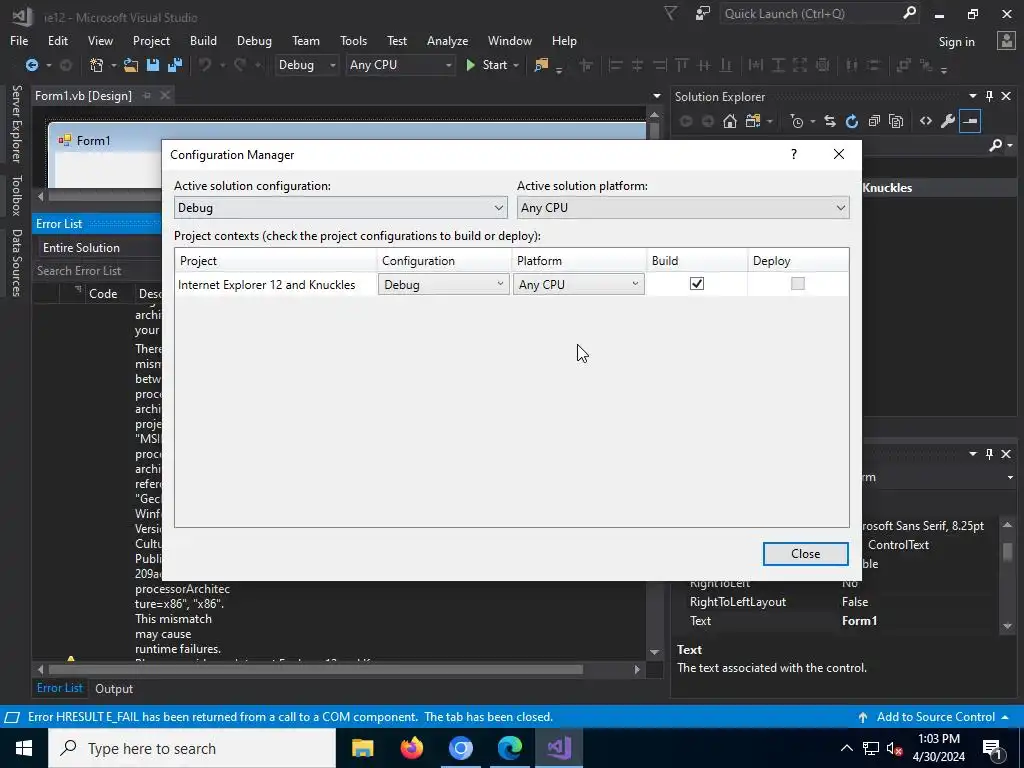This screenshot has height=768, width=1024.
Task: Click the Type here to search box
Action: pos(192,748)
